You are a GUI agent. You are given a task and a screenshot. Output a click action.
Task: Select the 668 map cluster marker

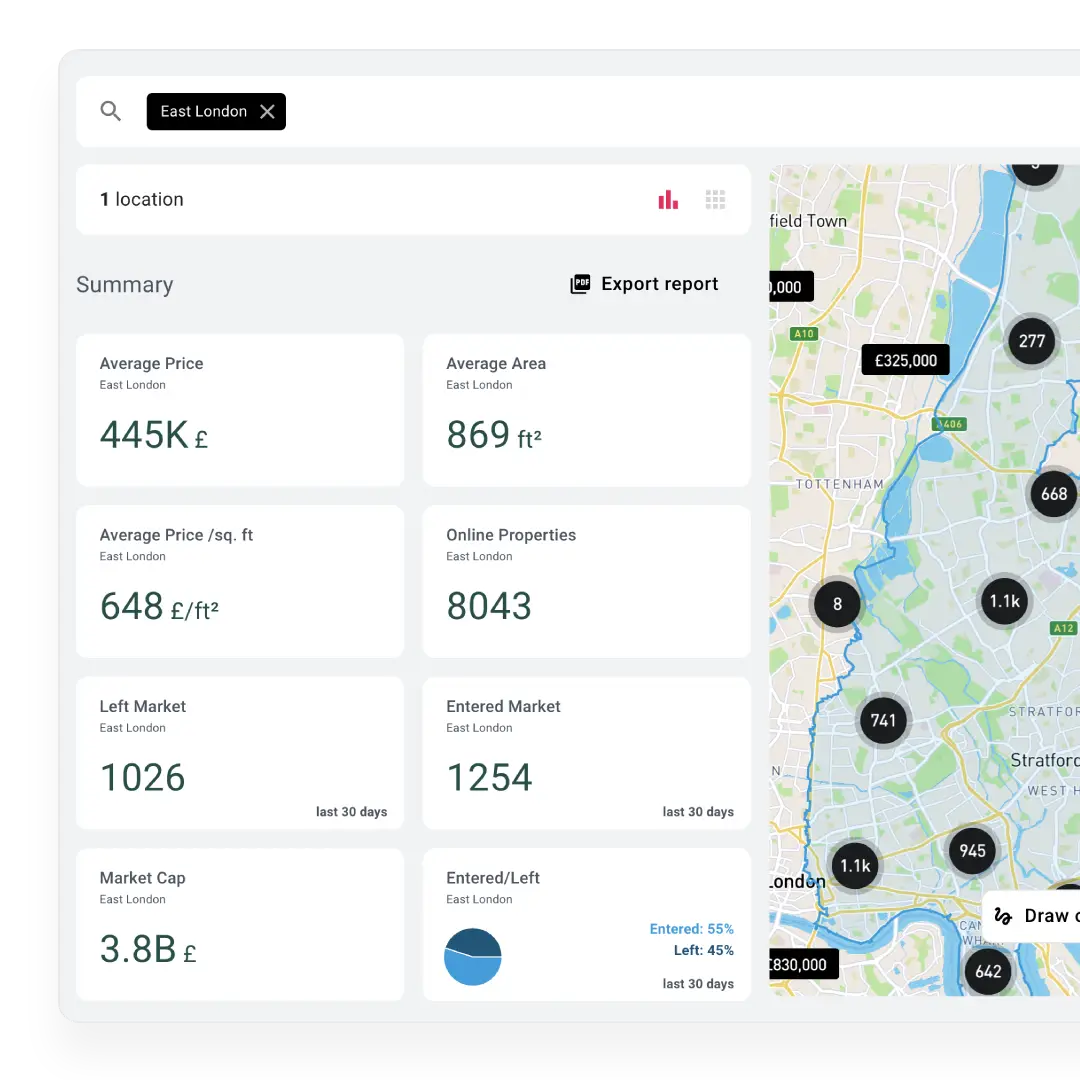[x=1053, y=494]
